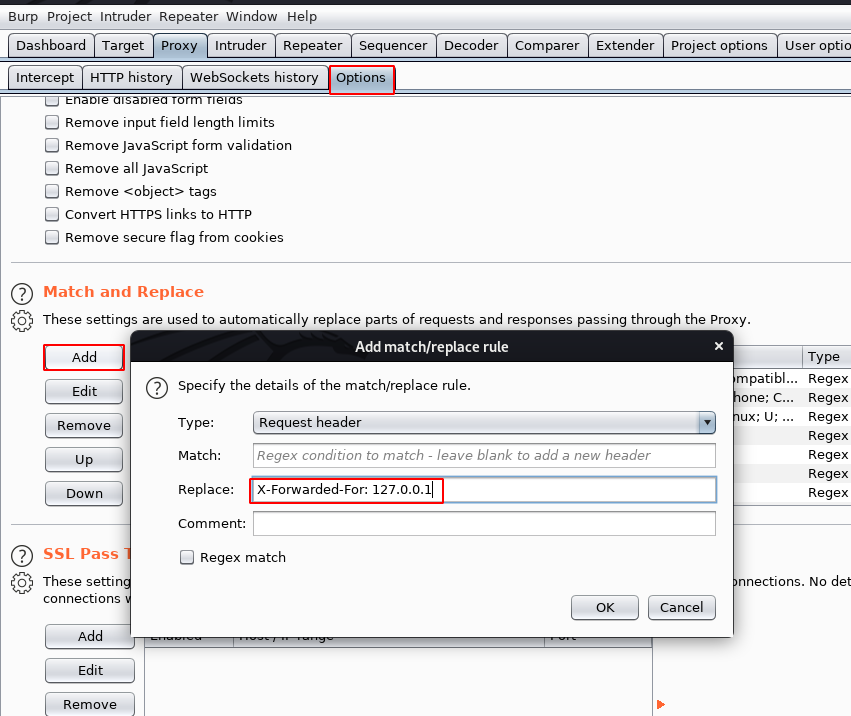Enable Remove JavaScript form validation

pyautogui.click(x=52, y=145)
